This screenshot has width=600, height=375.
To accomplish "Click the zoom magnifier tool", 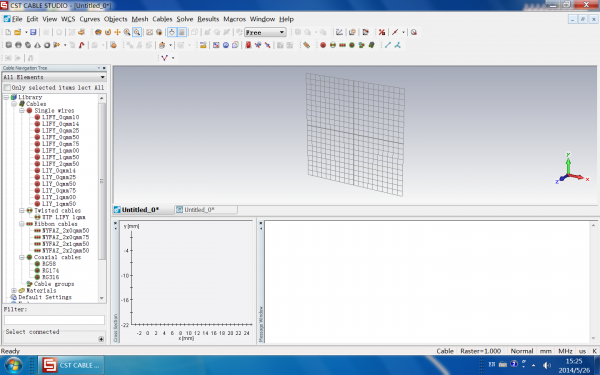I will coord(127,33).
